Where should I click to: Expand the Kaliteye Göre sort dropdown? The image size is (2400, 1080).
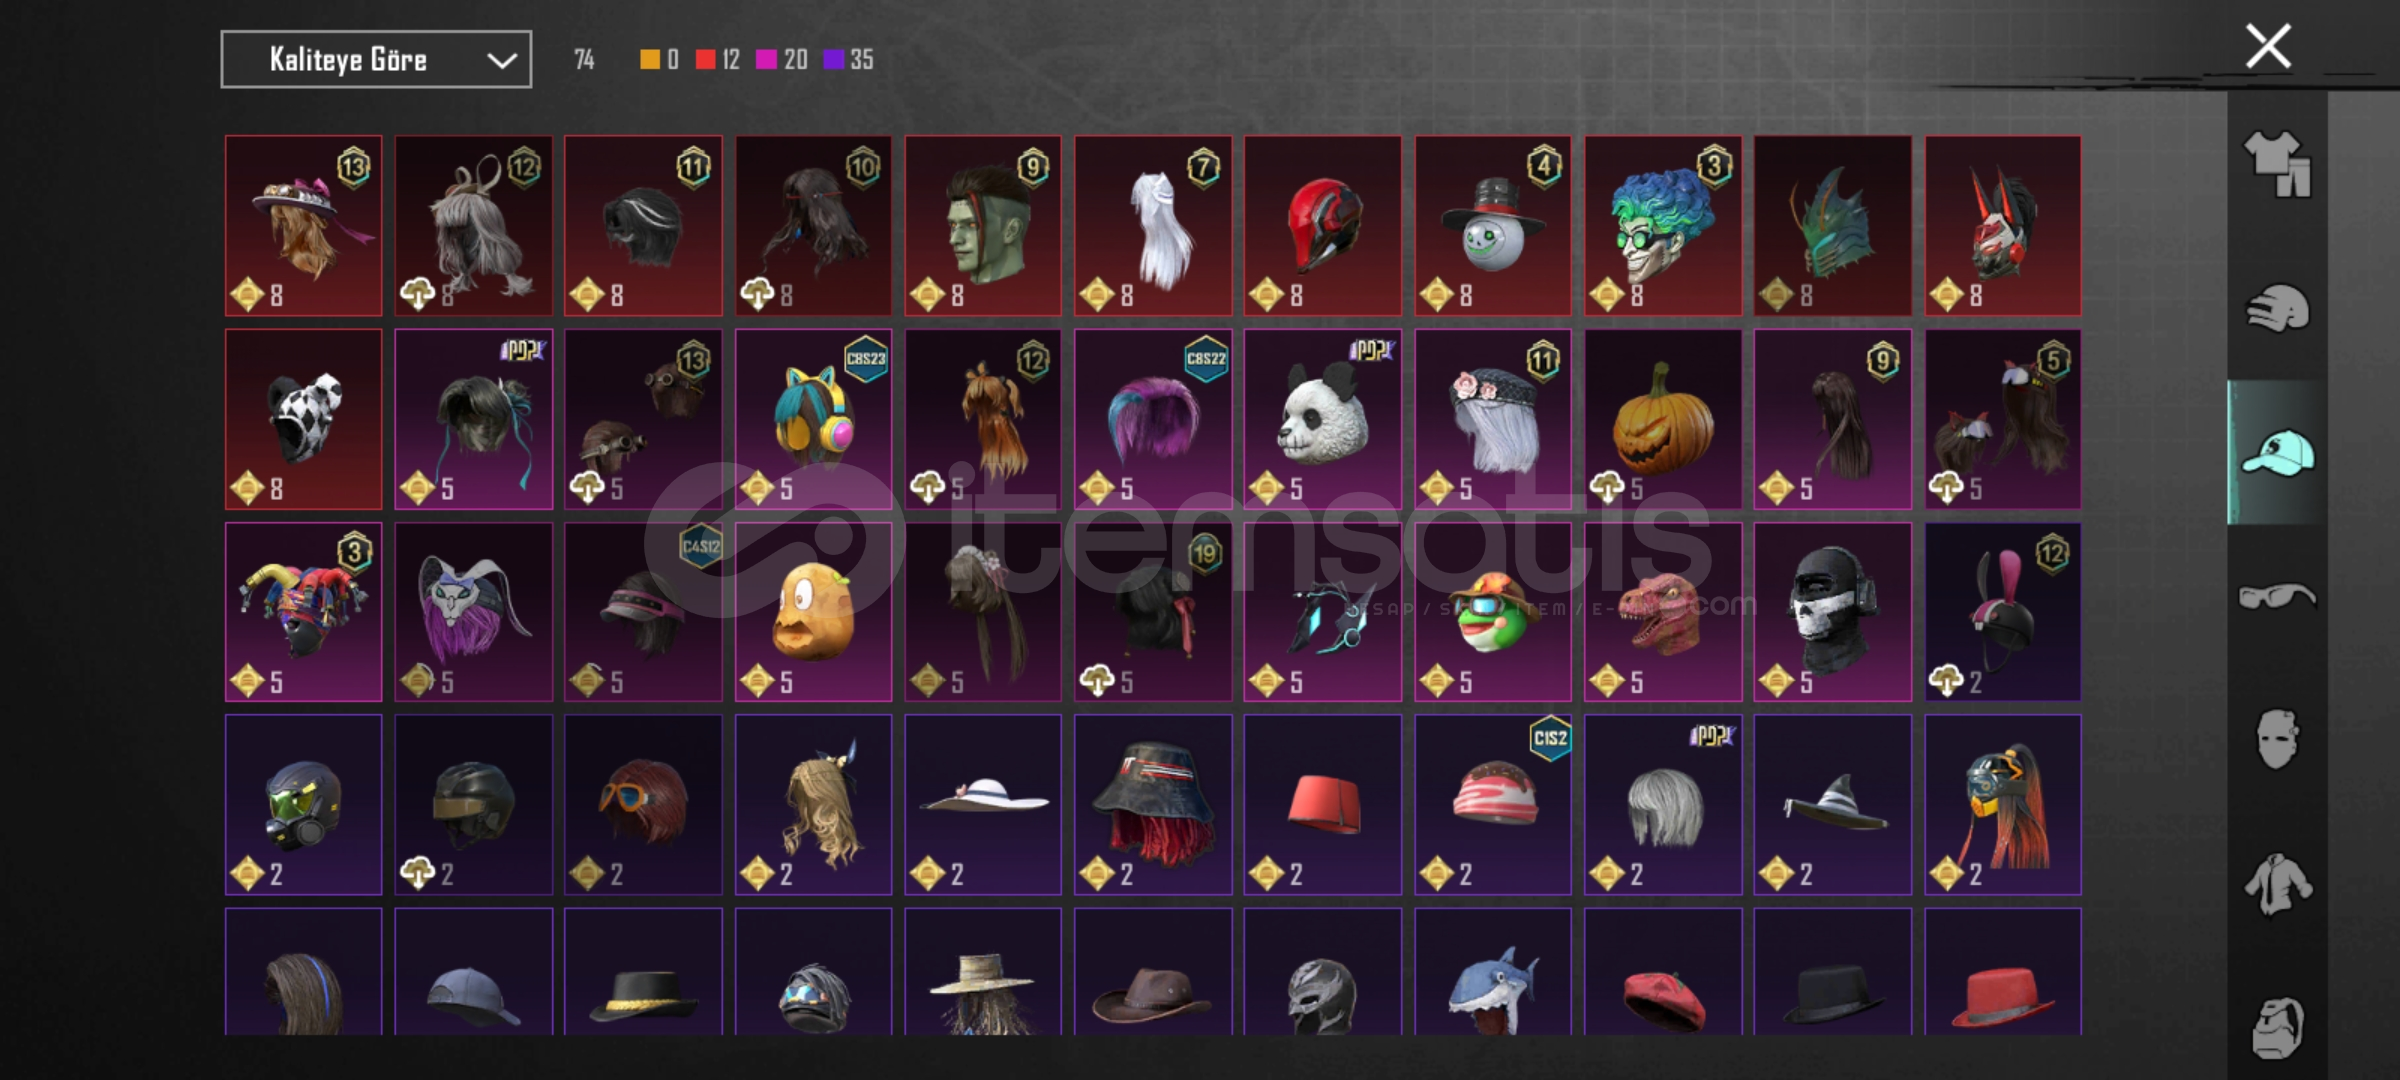tap(376, 60)
